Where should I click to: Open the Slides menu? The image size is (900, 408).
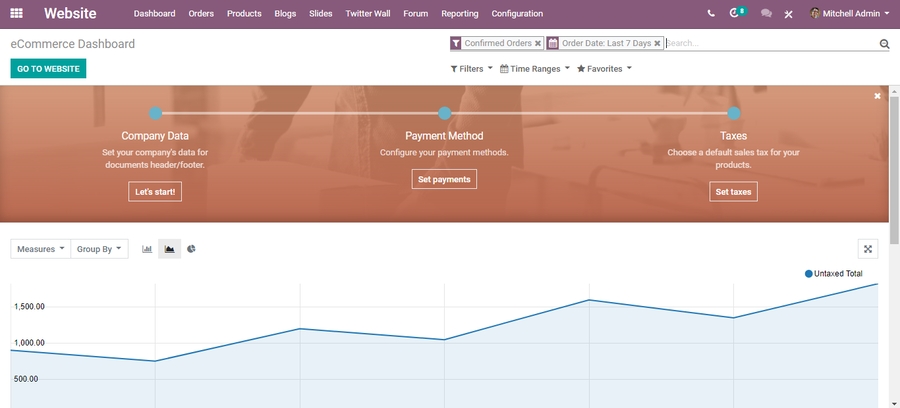320,13
